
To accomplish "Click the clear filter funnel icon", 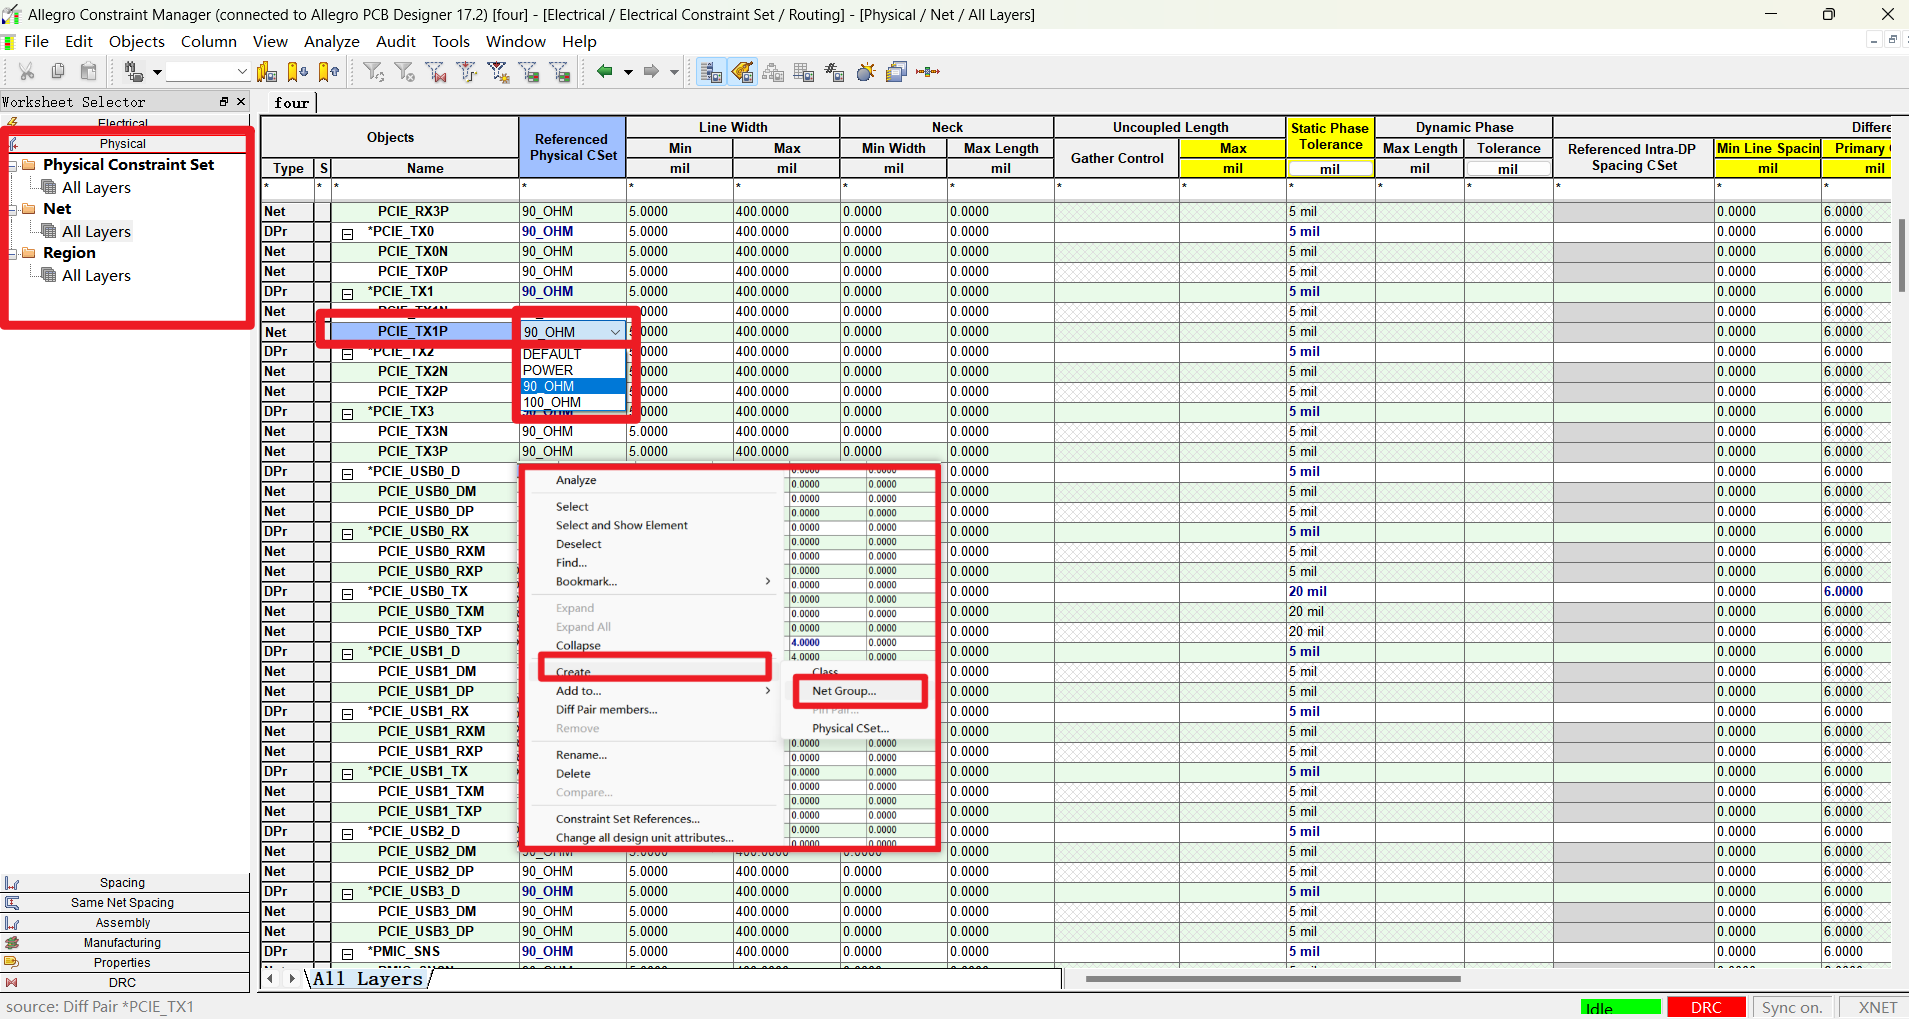I will click(404, 71).
